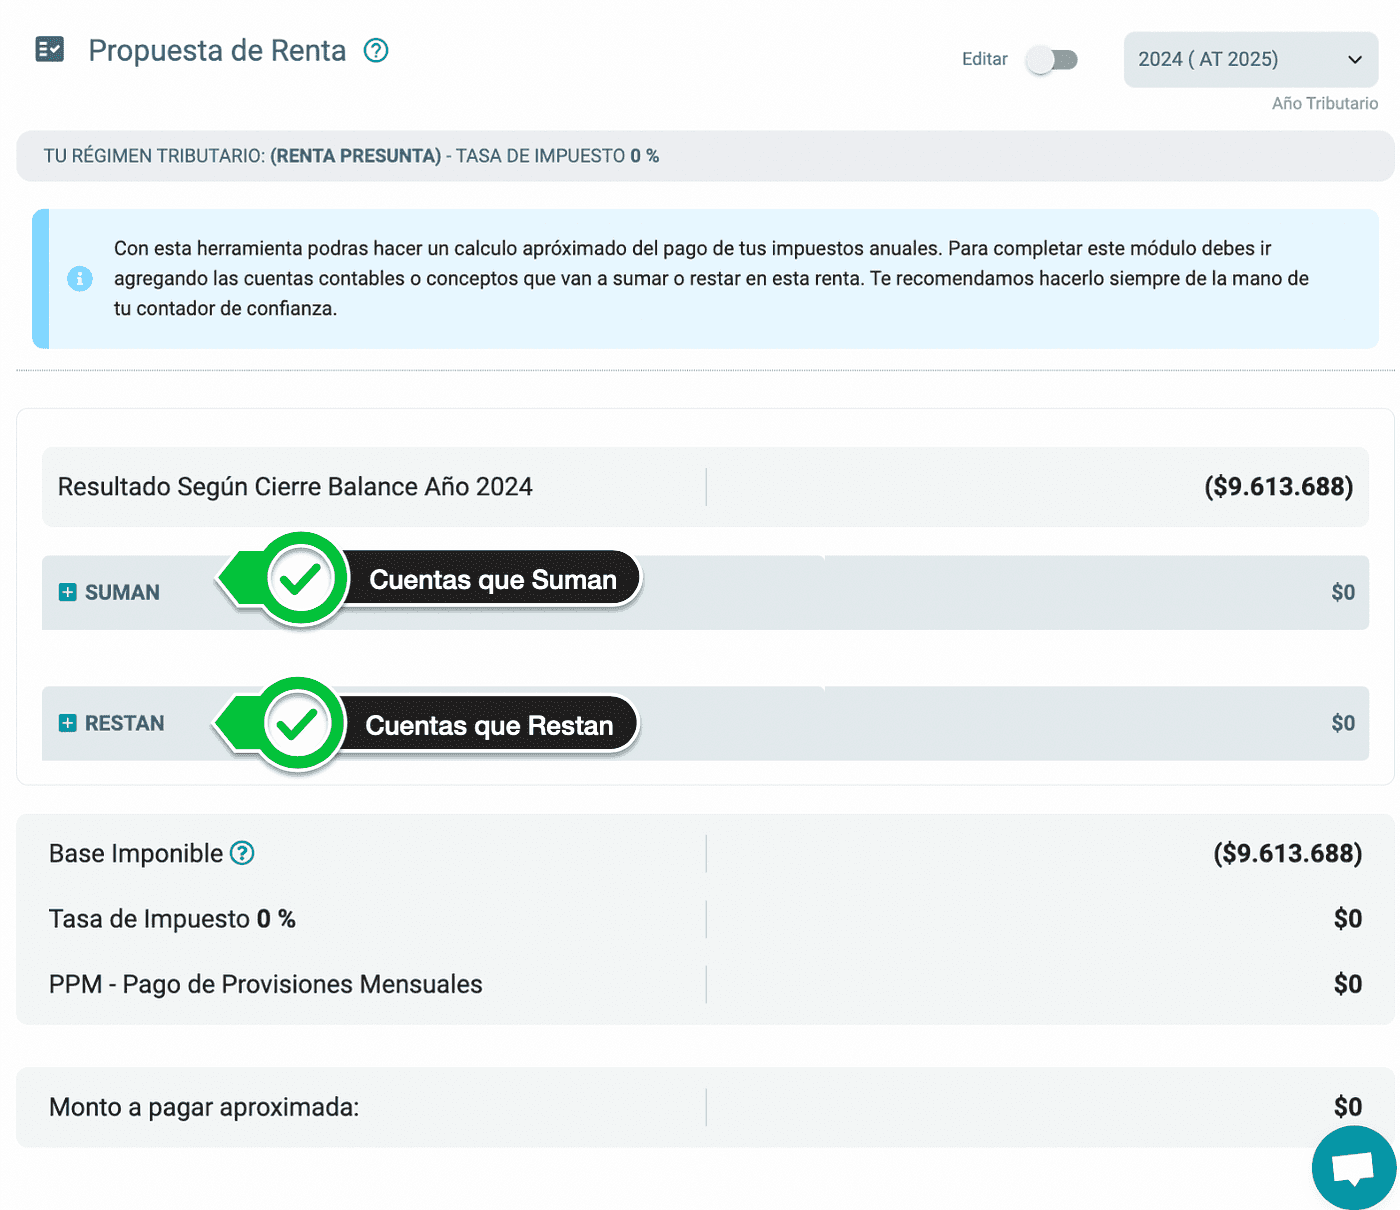1400x1210 pixels.
Task: Click the TU RÉGIMEN TRIBUTARIO banner text
Action: [351, 156]
